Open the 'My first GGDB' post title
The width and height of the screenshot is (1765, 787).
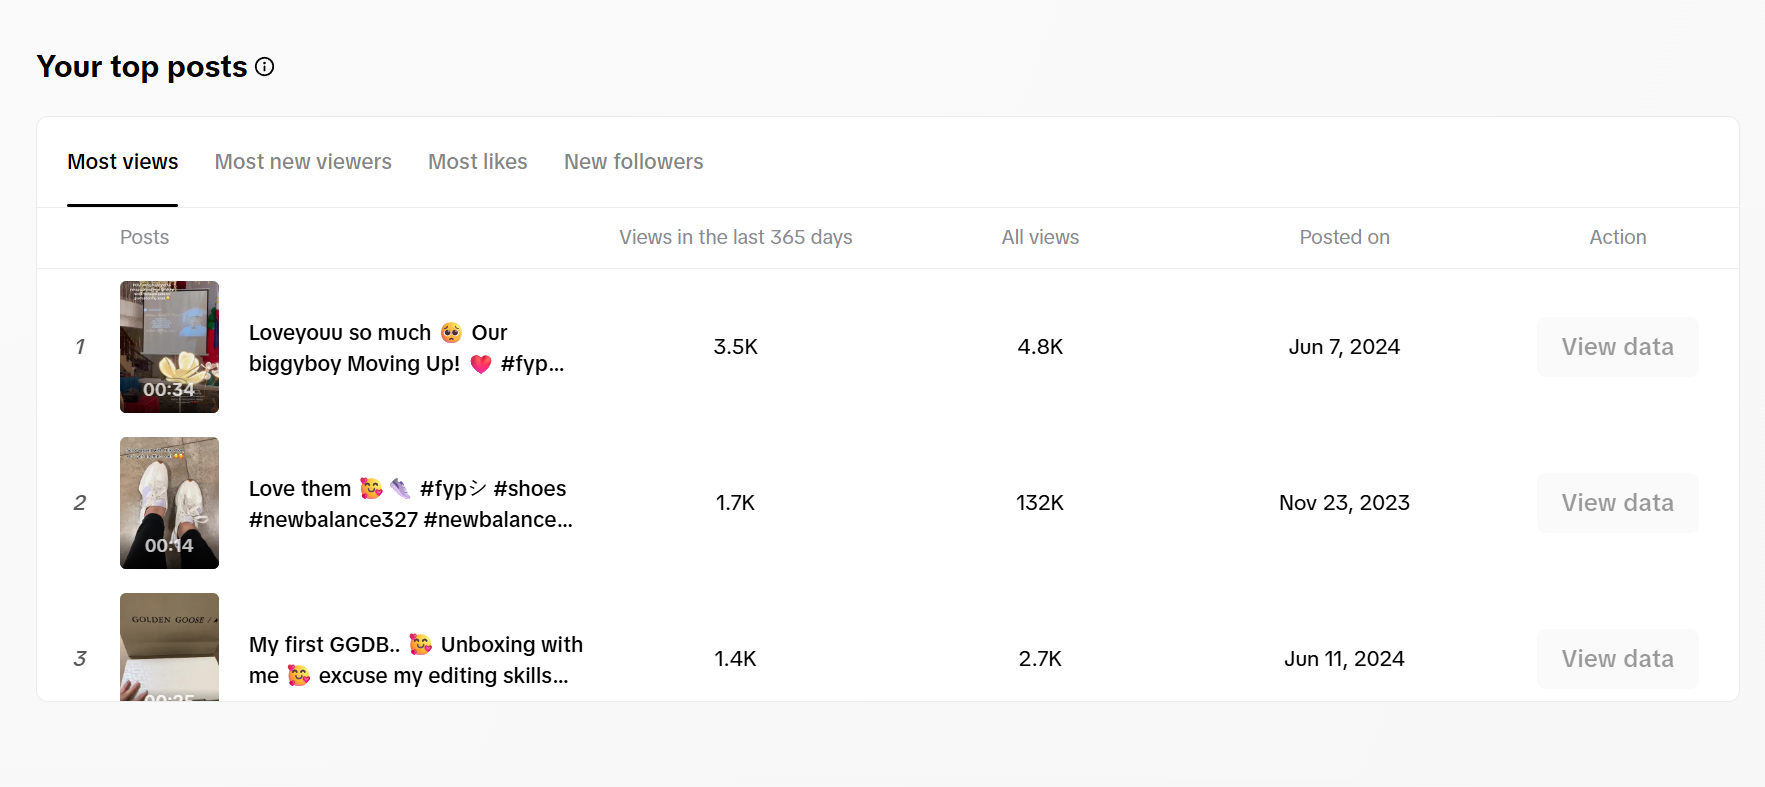415,660
